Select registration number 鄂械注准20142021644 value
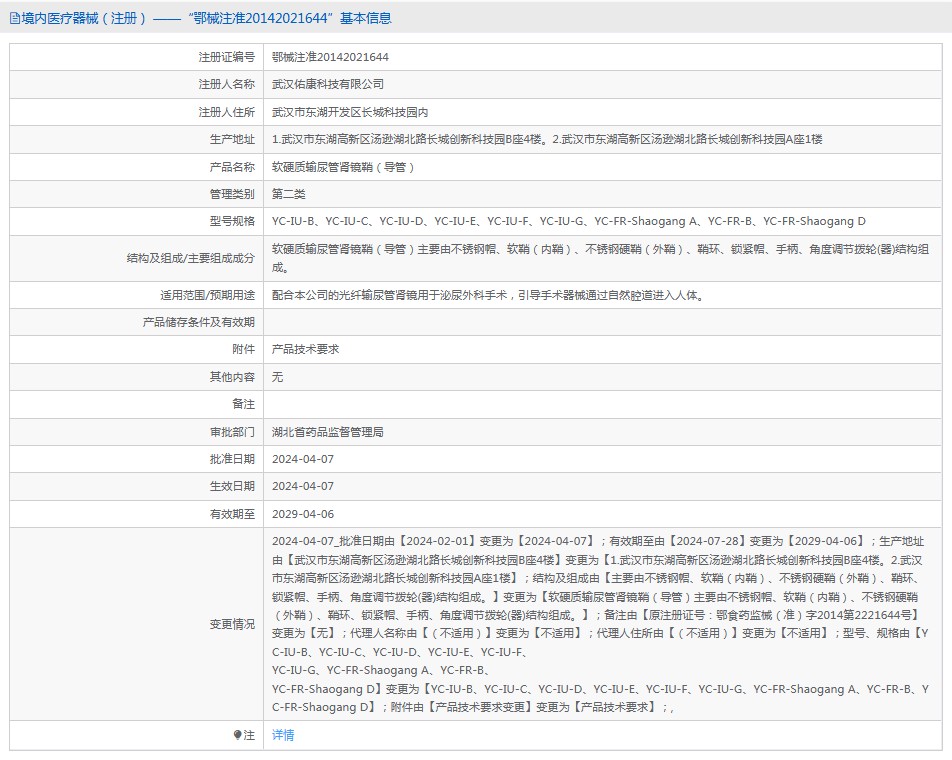952x760 pixels. pos(330,58)
